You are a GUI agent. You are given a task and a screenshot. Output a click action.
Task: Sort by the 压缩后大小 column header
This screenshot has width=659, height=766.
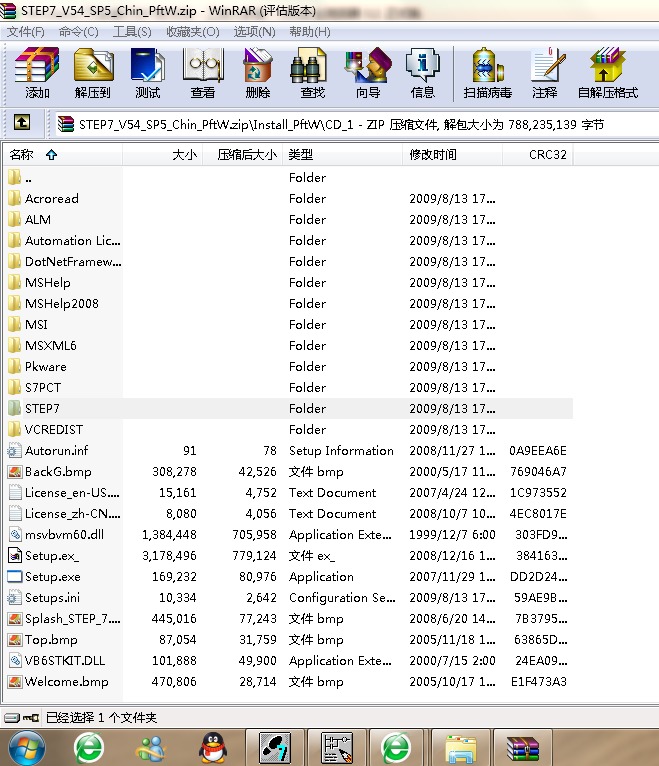[247, 155]
